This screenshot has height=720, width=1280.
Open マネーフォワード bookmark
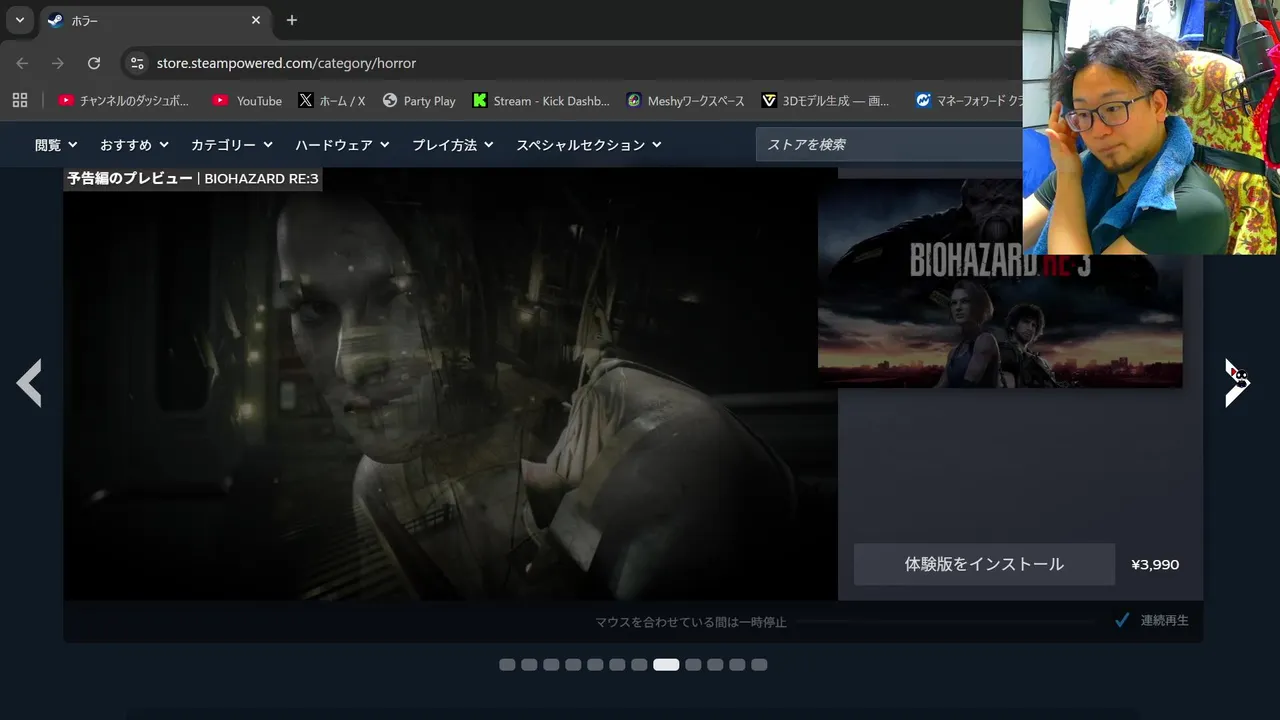968,101
